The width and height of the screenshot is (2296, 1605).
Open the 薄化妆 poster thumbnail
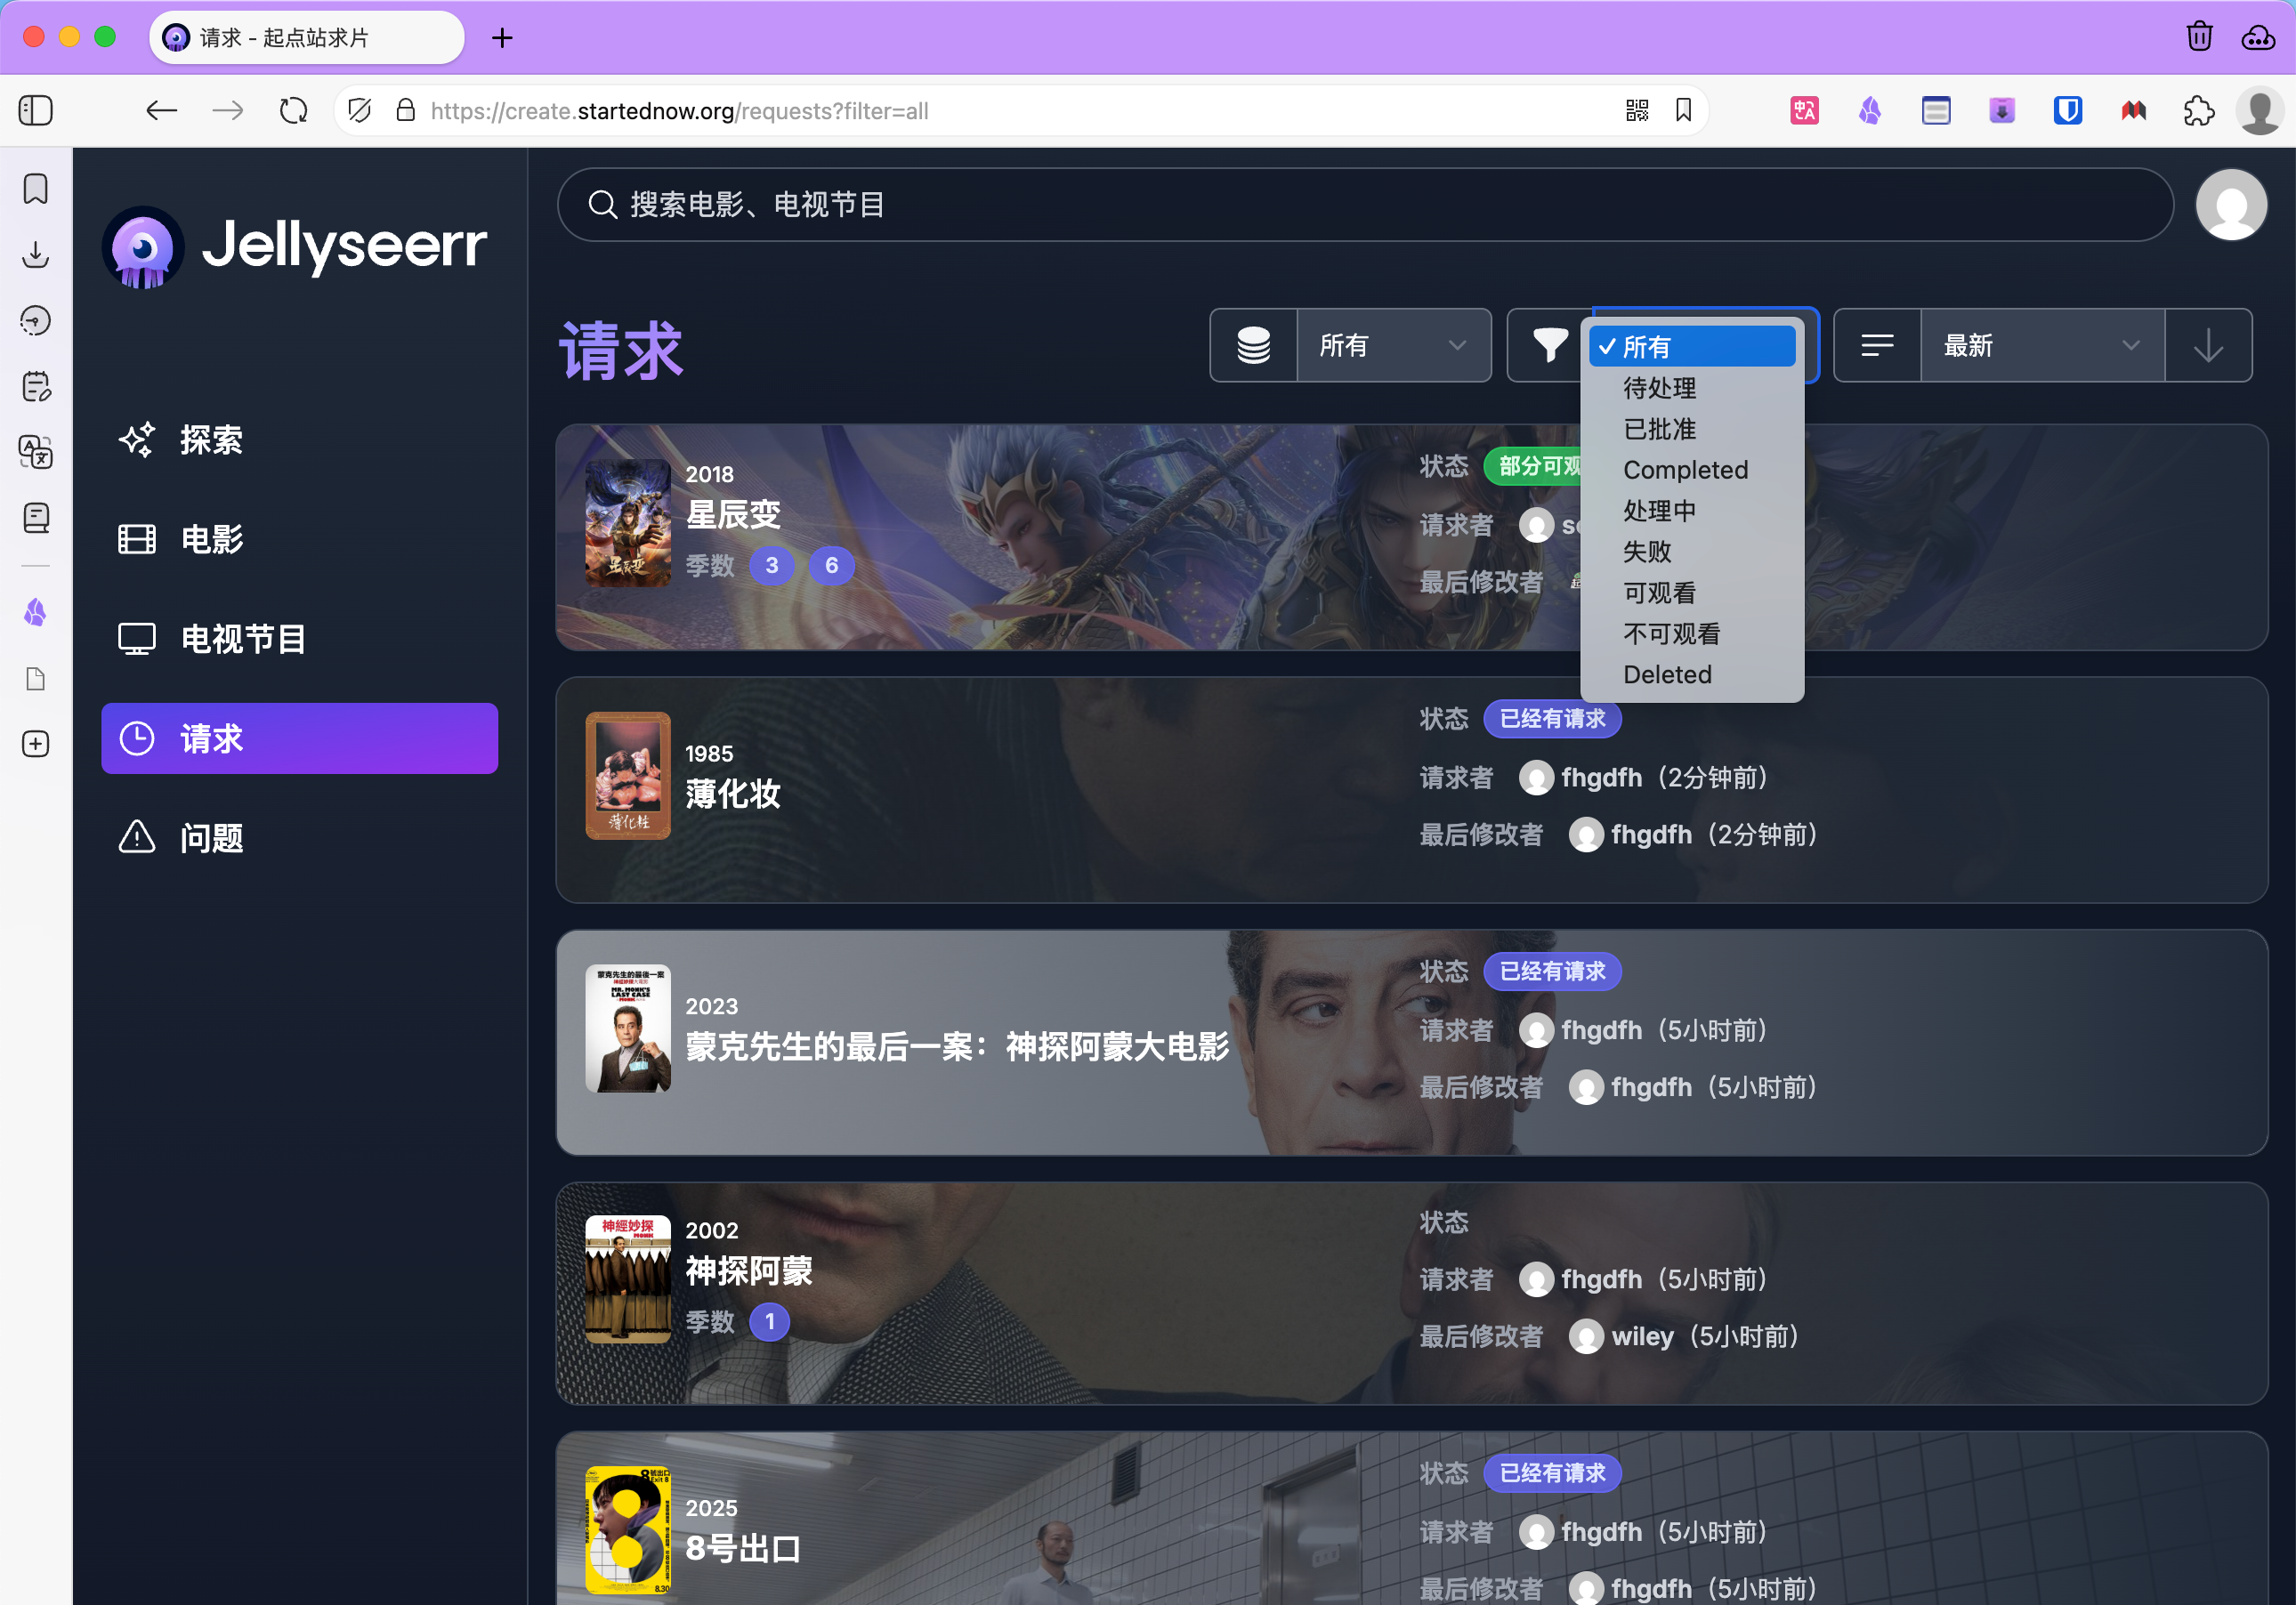point(628,776)
